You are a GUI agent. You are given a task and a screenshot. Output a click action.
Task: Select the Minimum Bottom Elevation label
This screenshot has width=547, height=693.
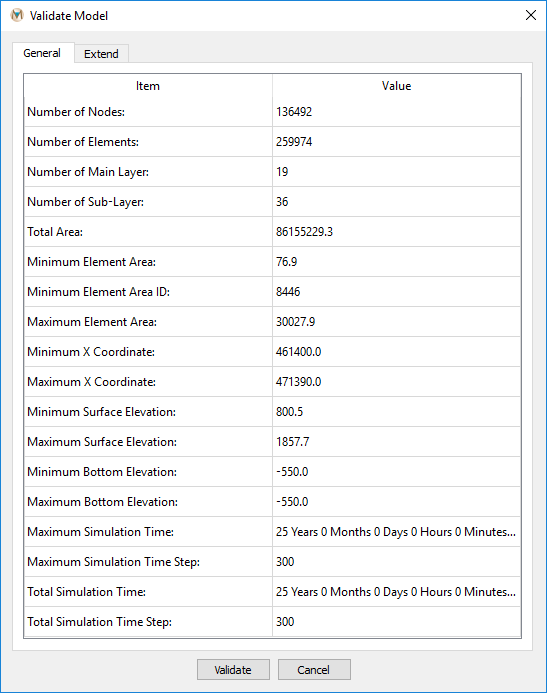pyautogui.click(x=102, y=472)
